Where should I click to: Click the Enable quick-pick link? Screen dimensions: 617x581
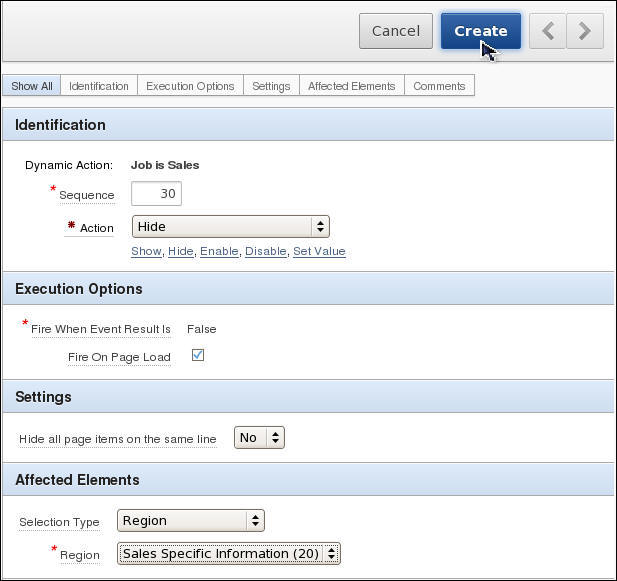point(219,251)
